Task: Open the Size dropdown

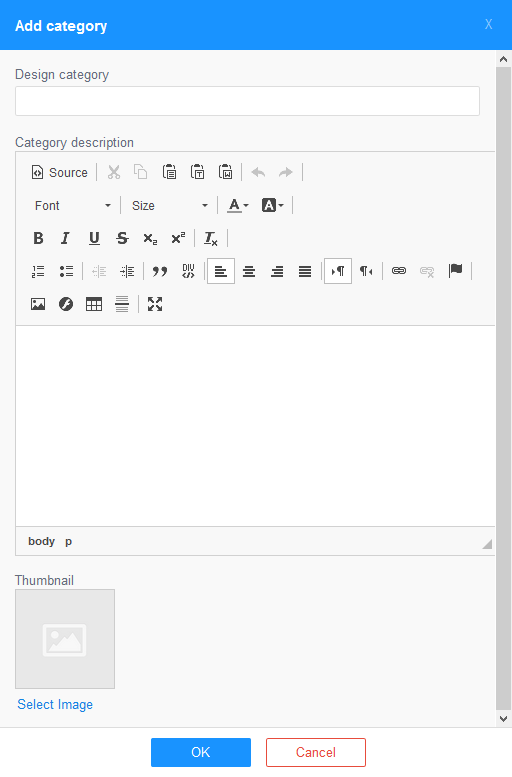Action: [170, 205]
